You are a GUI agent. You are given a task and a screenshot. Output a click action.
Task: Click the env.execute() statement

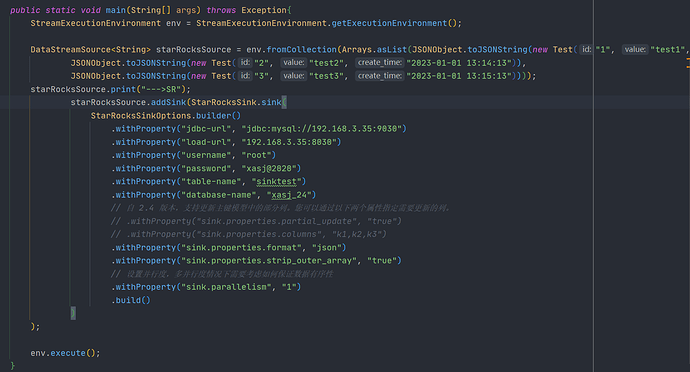tap(65, 353)
